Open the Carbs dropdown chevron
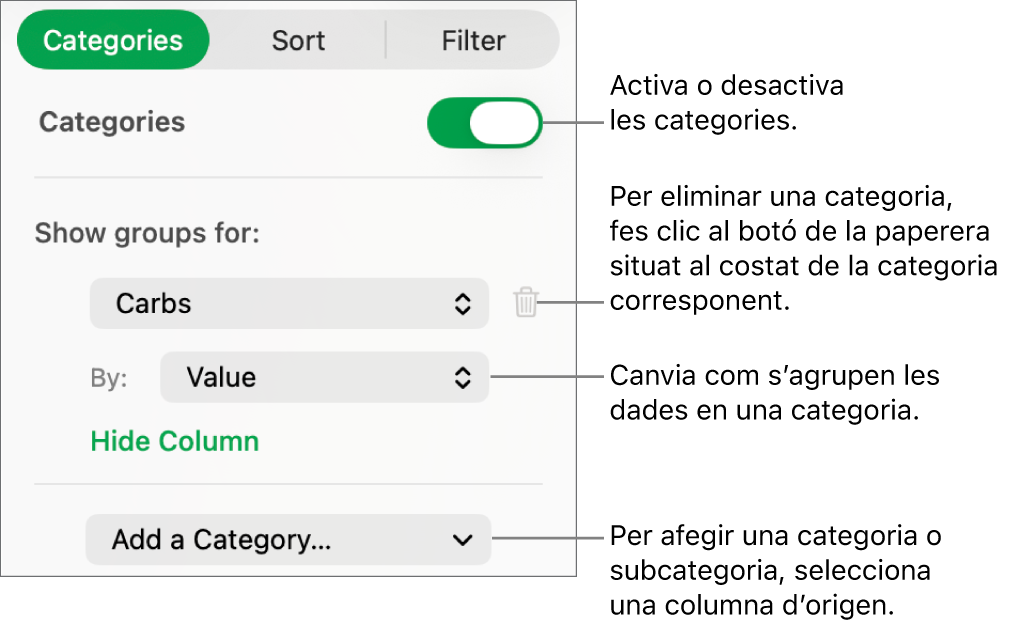This screenshot has width=1012, height=625. (463, 303)
